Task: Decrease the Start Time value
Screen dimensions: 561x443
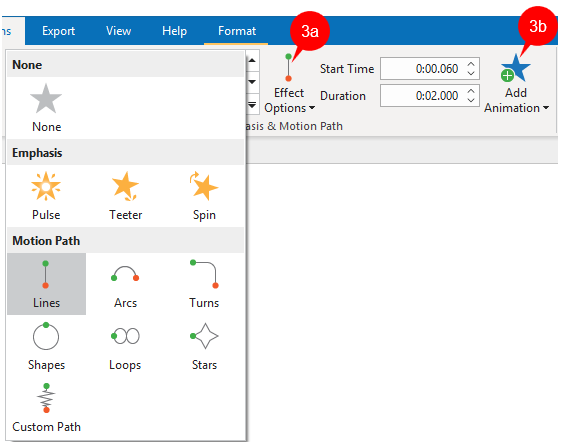Action: tap(471, 73)
